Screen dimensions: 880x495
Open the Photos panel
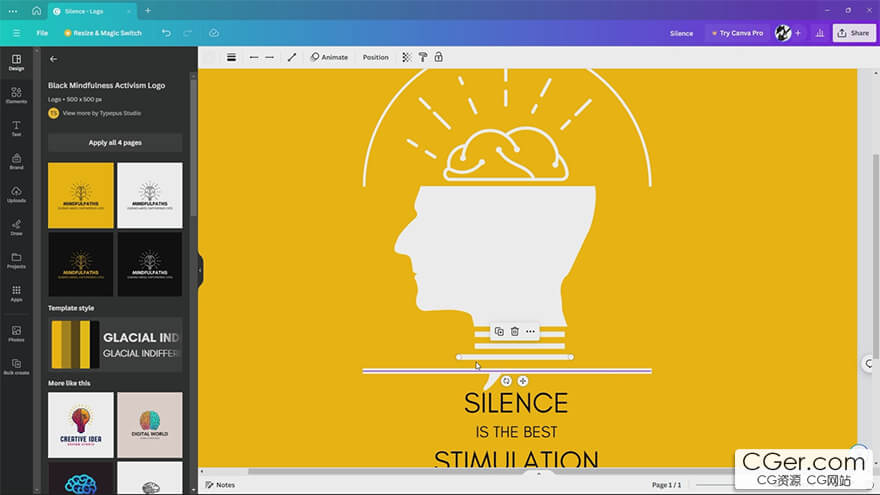pos(16,334)
